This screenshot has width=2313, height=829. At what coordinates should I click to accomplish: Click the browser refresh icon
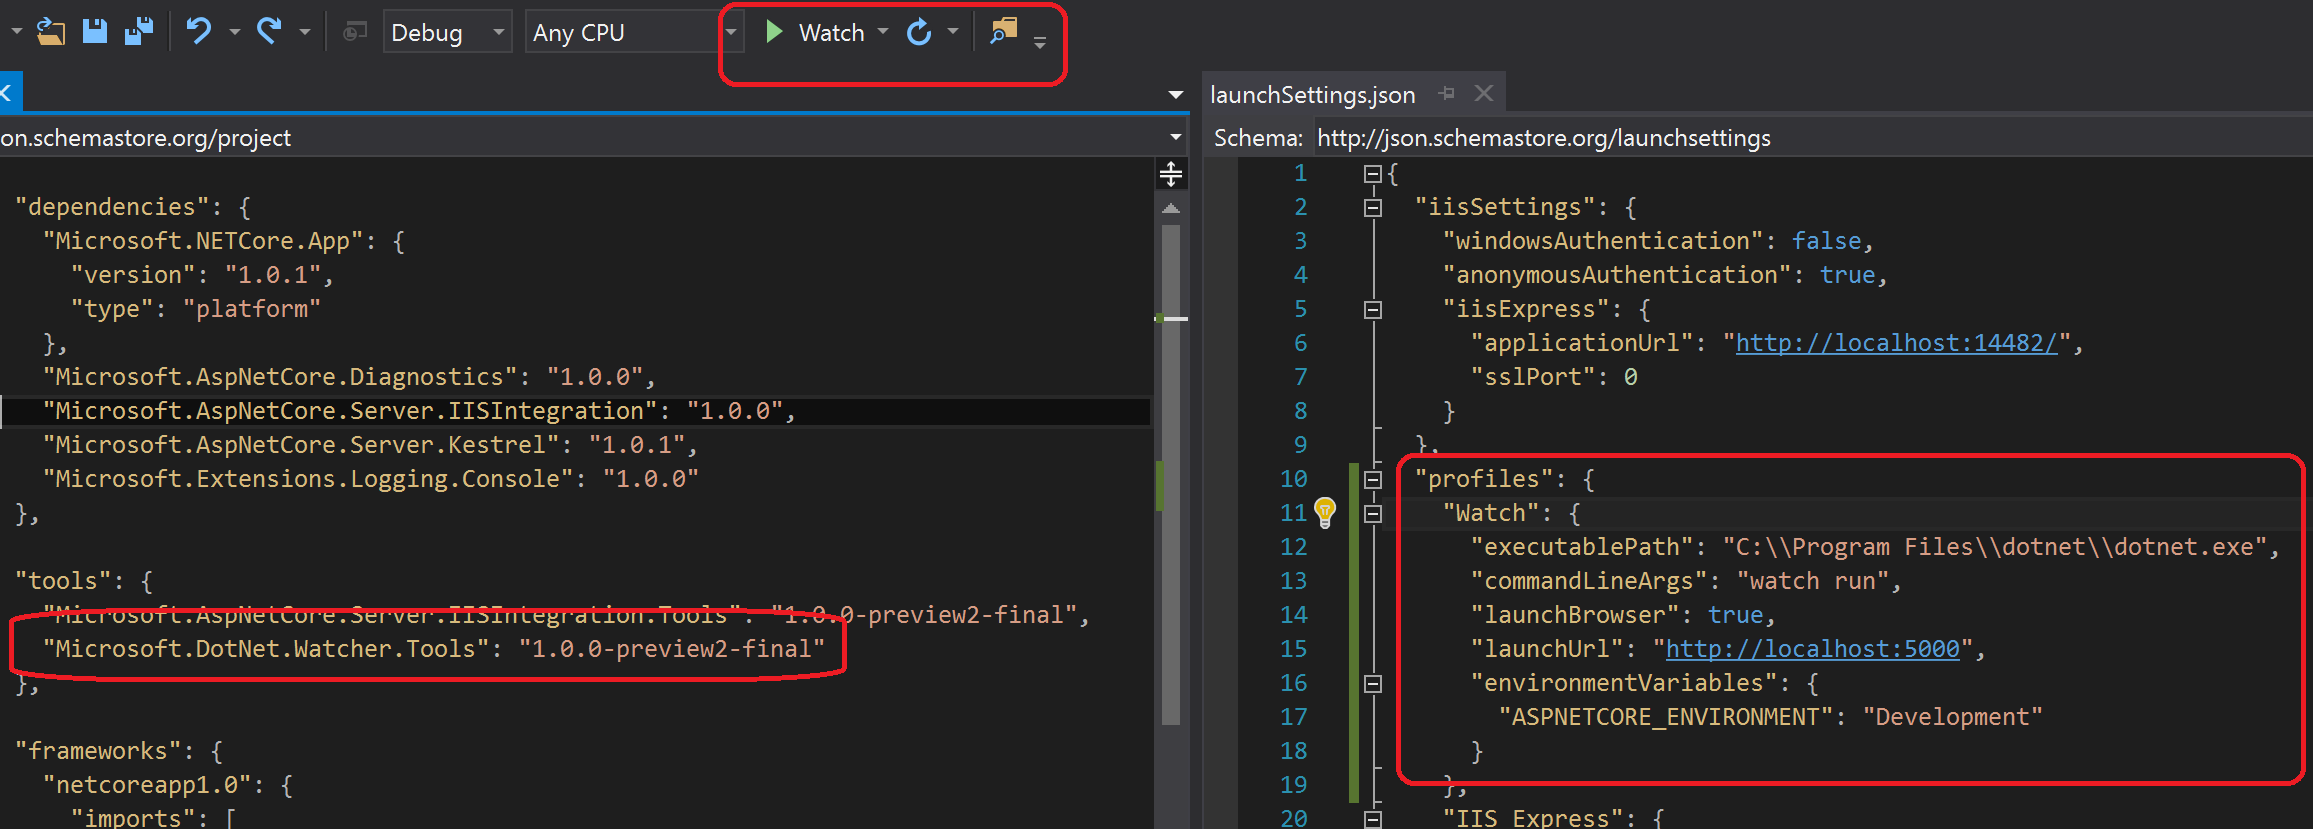point(919,33)
